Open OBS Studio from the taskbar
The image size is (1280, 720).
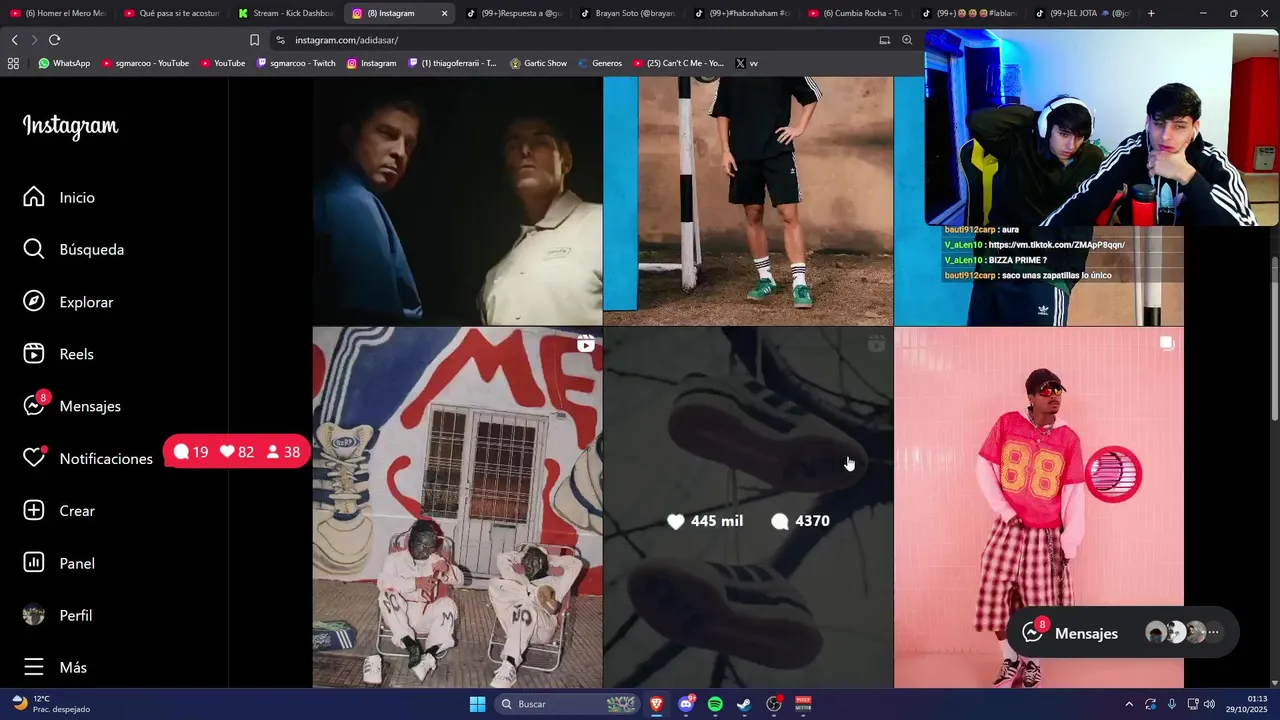774,704
